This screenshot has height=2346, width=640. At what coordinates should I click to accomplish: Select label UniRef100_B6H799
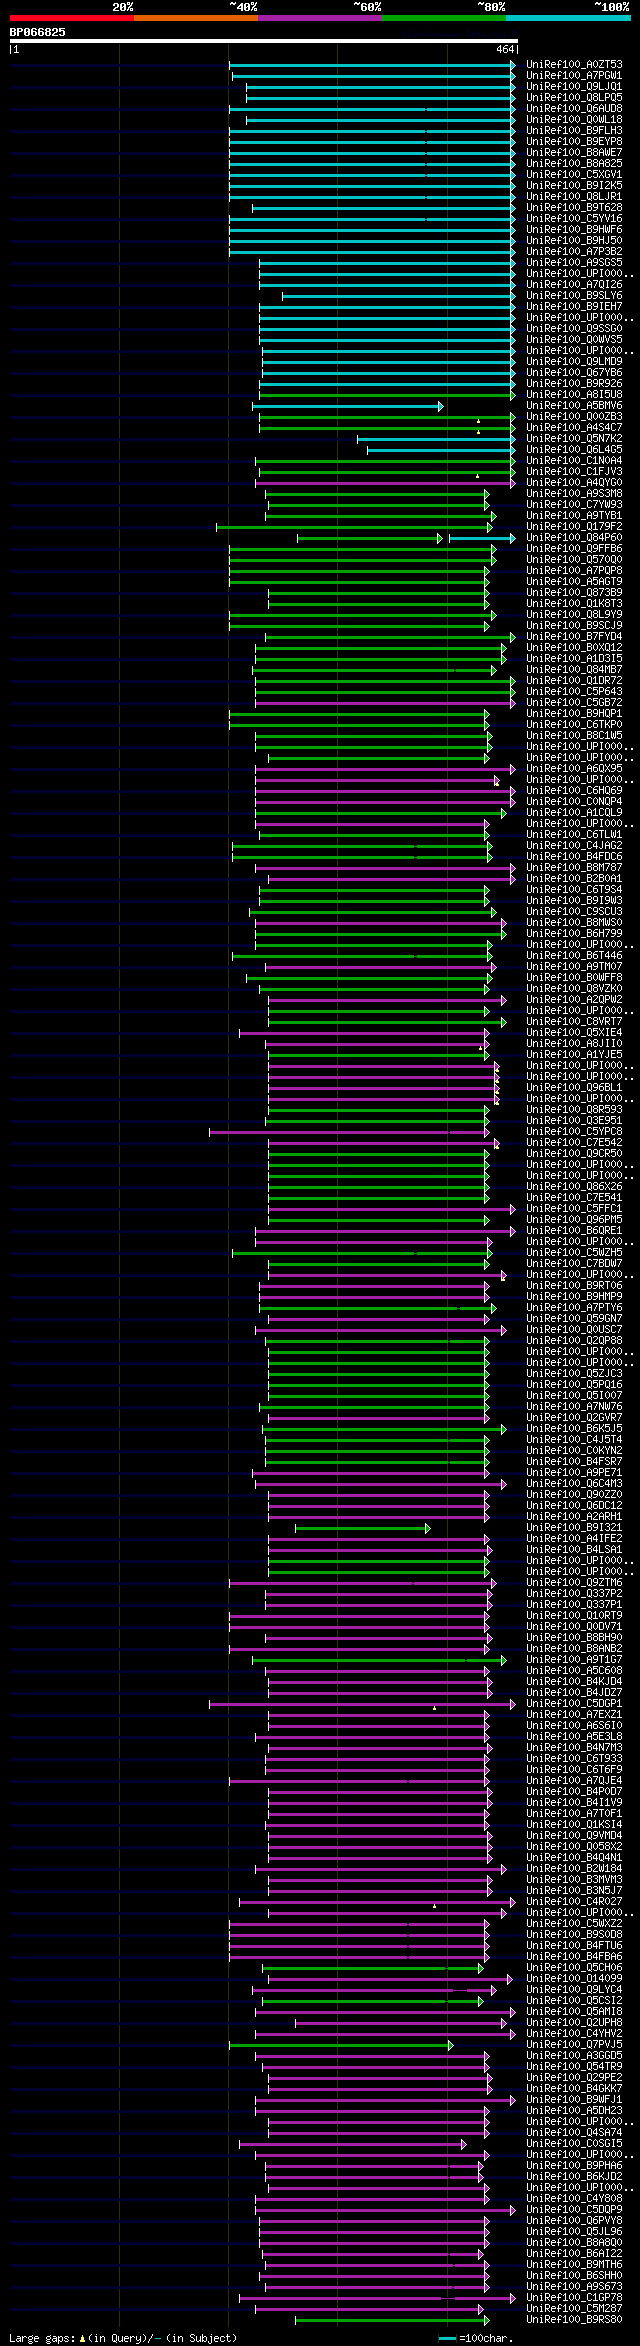click(x=574, y=934)
